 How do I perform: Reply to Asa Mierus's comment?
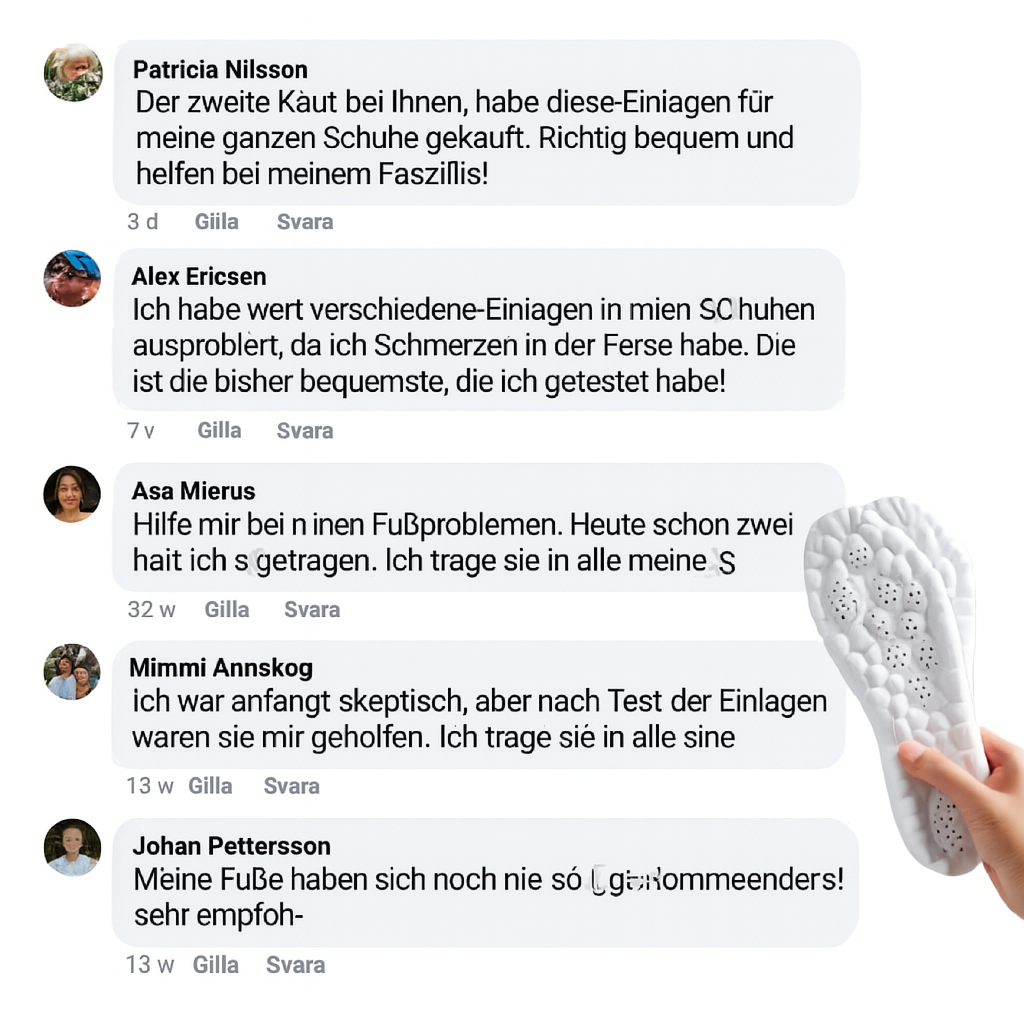tap(312, 609)
